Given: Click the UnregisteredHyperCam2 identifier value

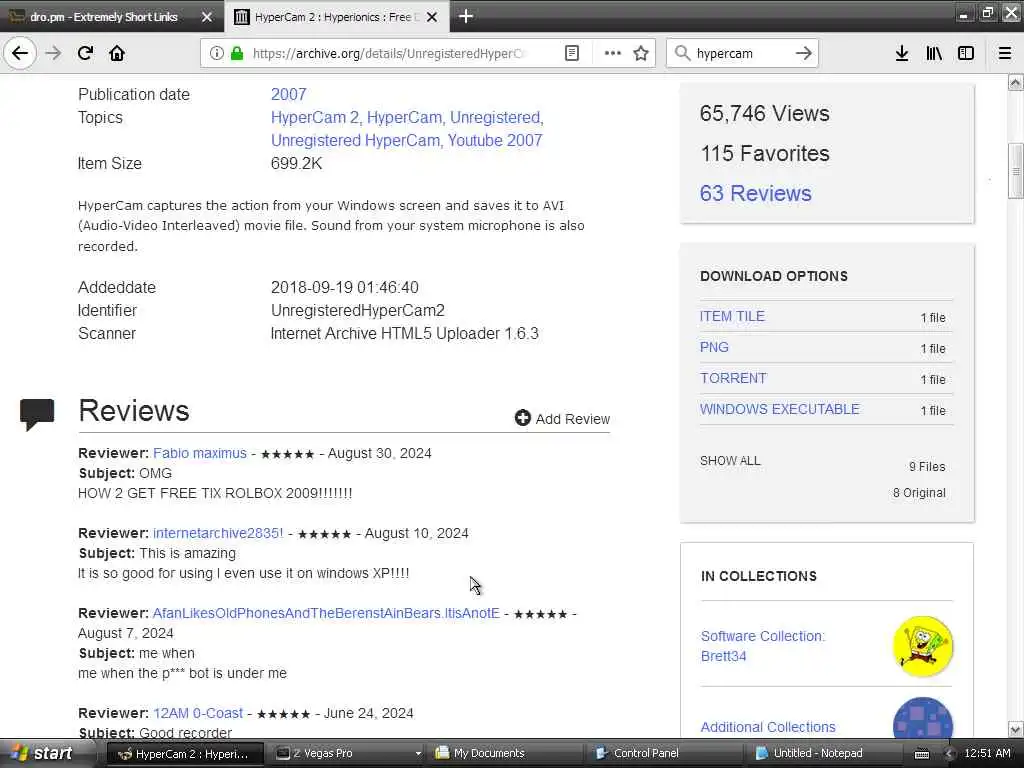Looking at the screenshot, I should click(358, 310).
